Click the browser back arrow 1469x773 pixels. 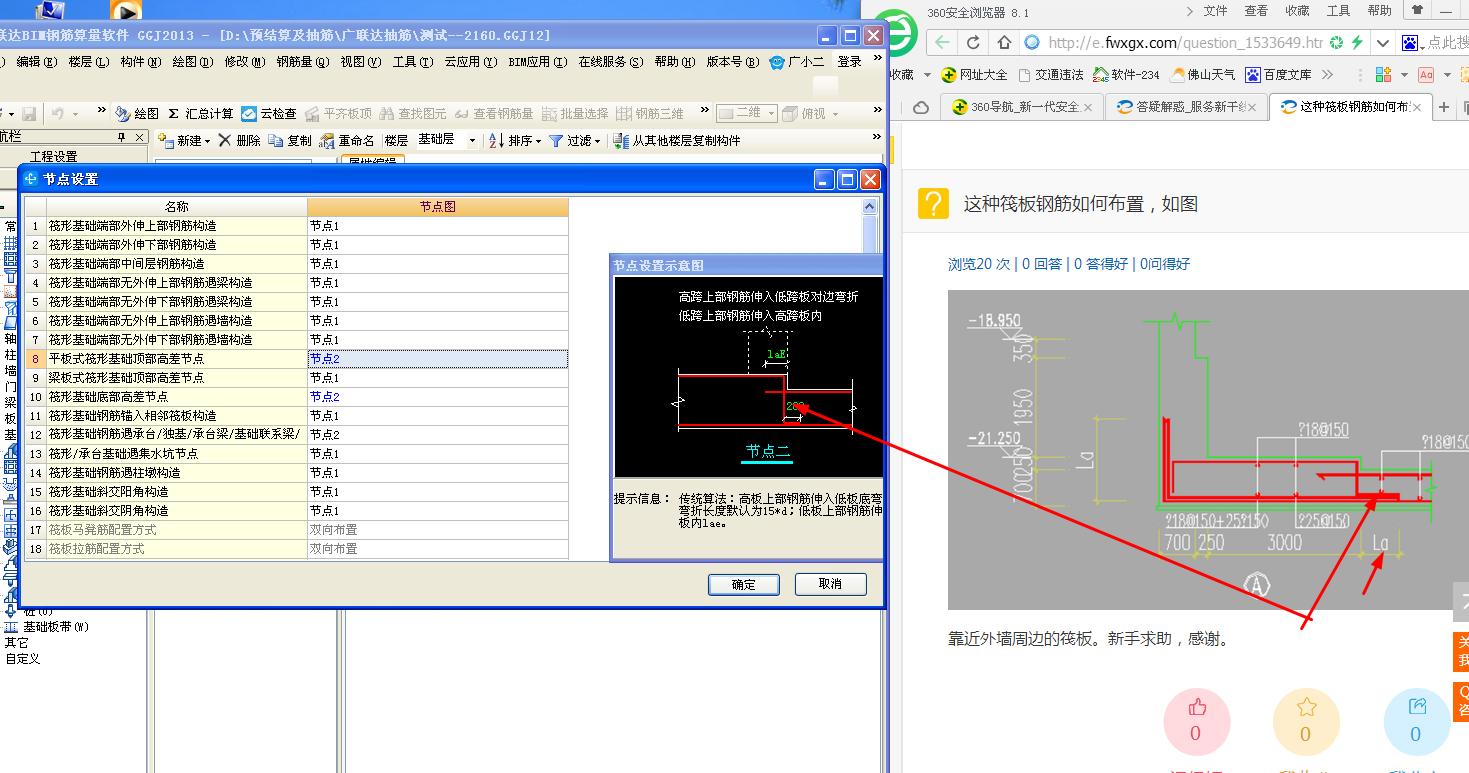pyautogui.click(x=942, y=43)
